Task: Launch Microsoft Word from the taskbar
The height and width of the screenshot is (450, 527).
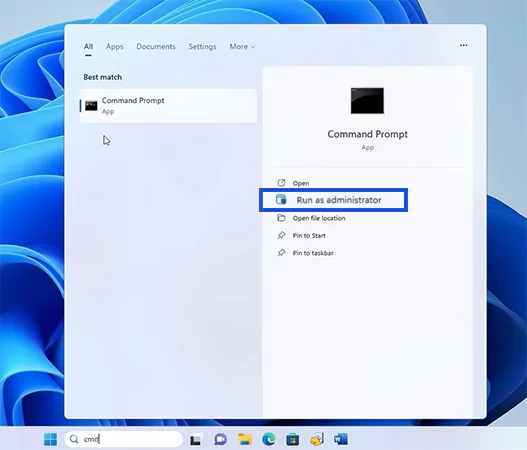Action: [341, 439]
